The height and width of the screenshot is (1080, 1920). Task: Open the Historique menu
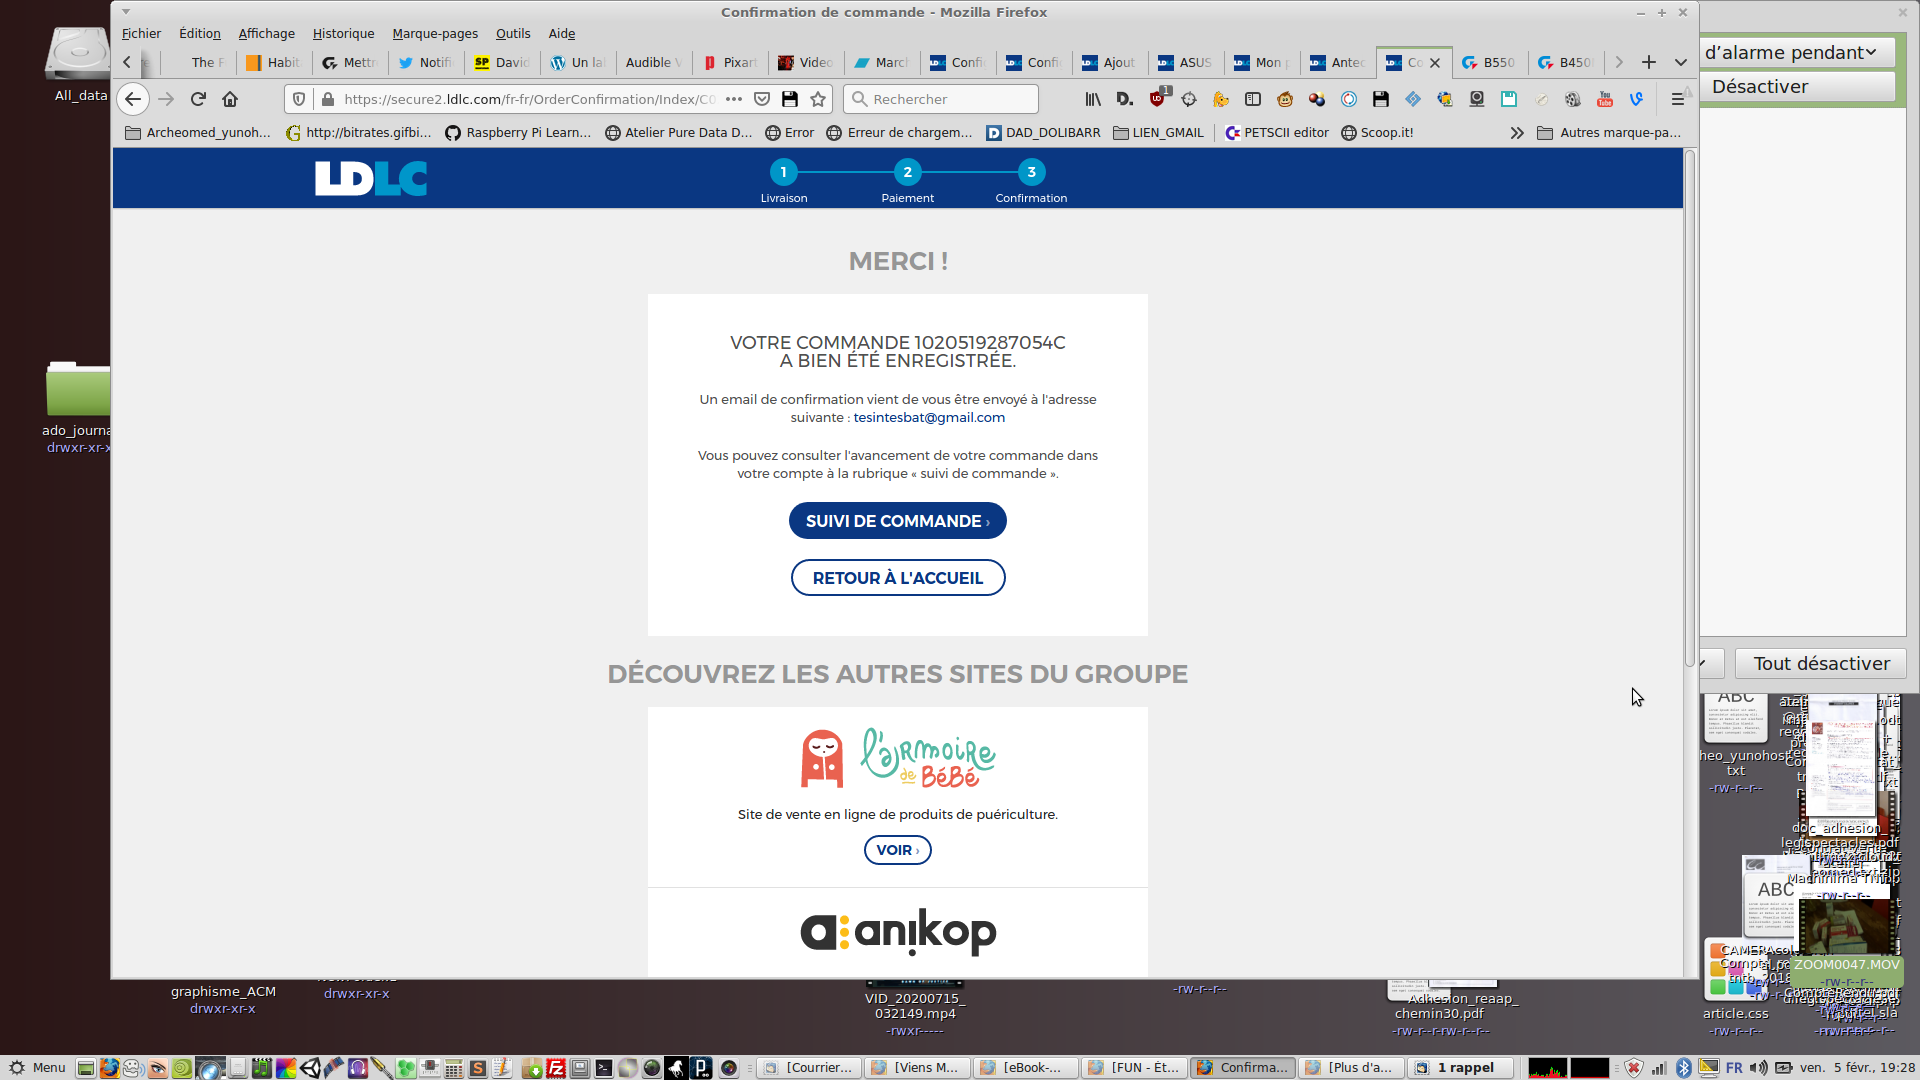click(x=343, y=33)
